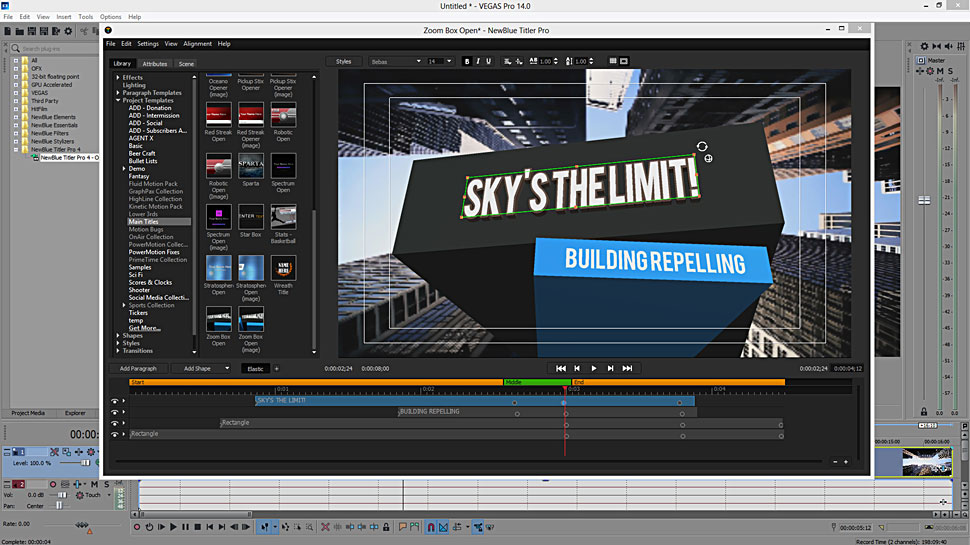
Task: Toggle underline text formatting
Action: [489, 62]
